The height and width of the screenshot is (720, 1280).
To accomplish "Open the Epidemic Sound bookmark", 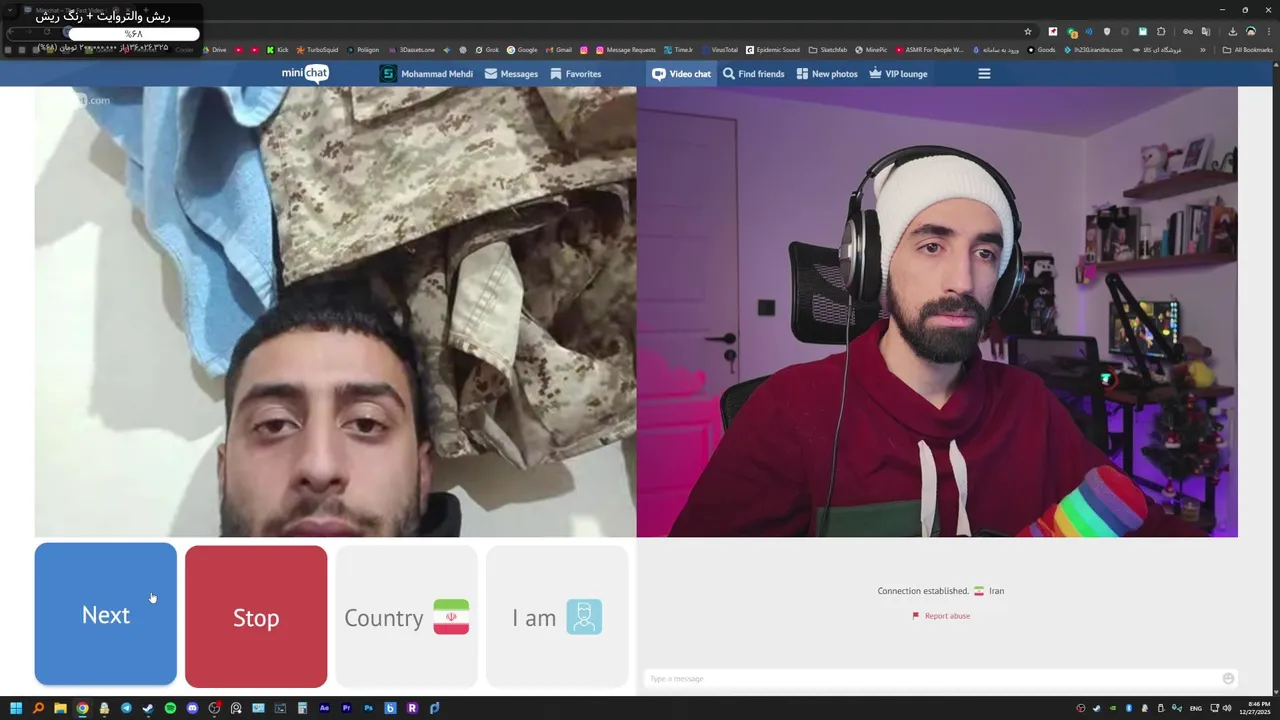I will 773,50.
